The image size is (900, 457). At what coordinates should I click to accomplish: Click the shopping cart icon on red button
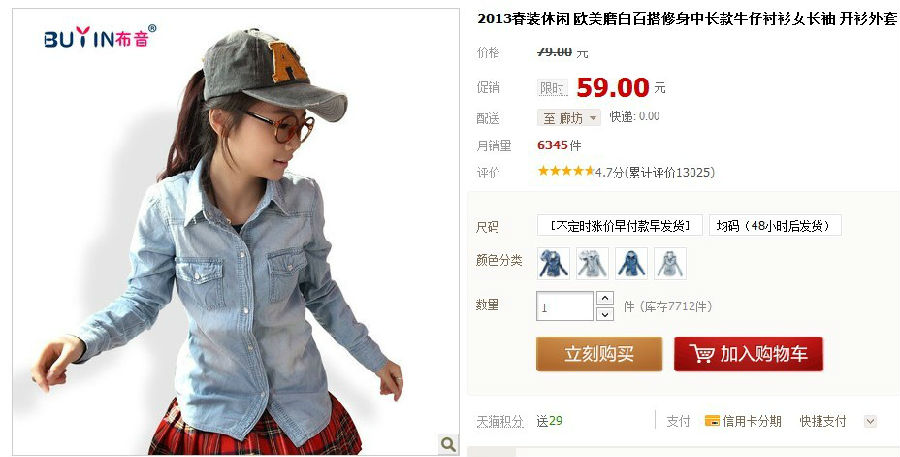pyautogui.click(x=701, y=354)
